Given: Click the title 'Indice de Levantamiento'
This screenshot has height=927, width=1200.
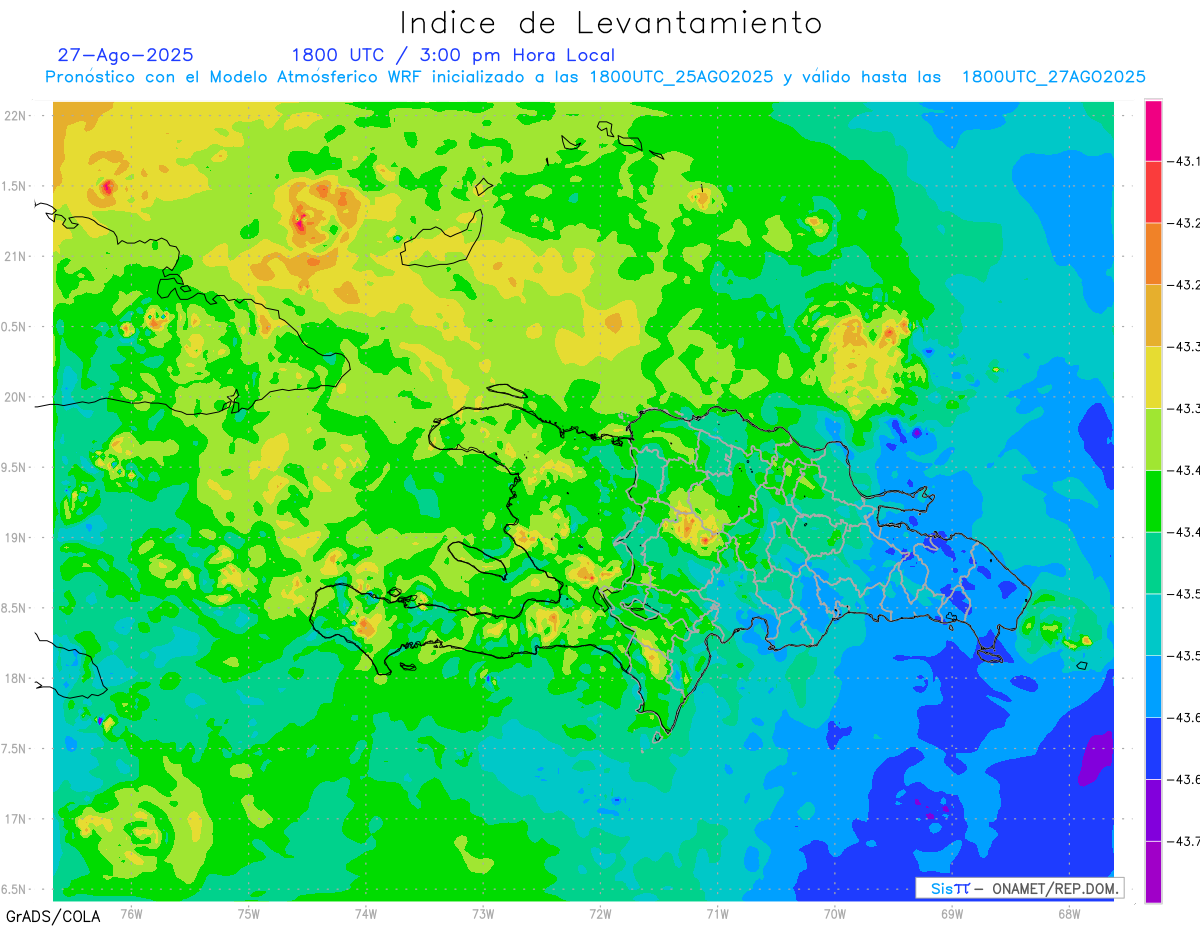Looking at the screenshot, I should 611,22.
